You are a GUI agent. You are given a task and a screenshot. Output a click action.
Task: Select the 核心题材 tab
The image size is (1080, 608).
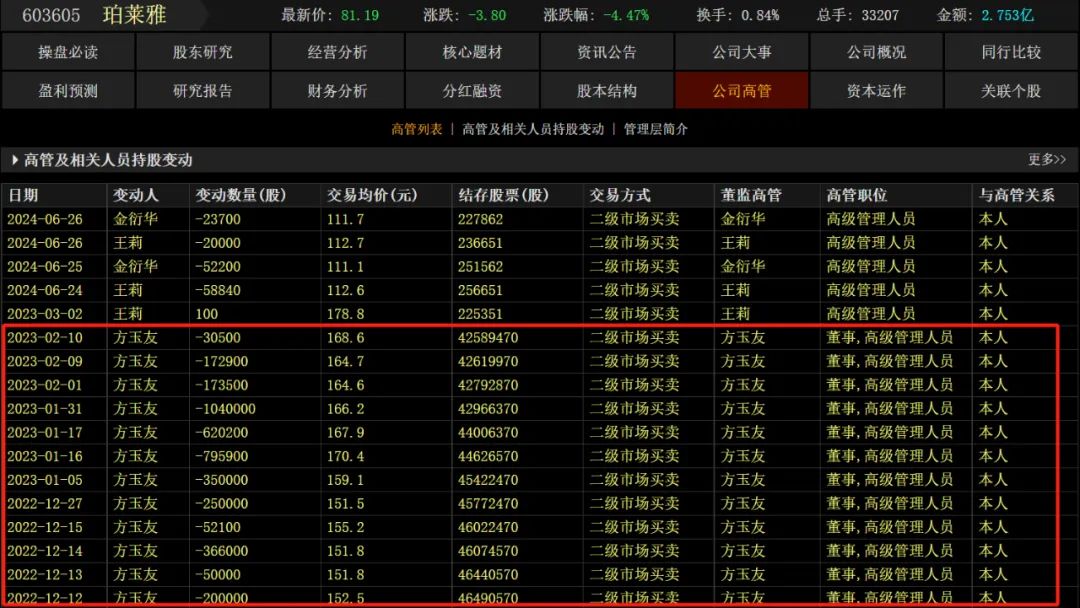(472, 52)
